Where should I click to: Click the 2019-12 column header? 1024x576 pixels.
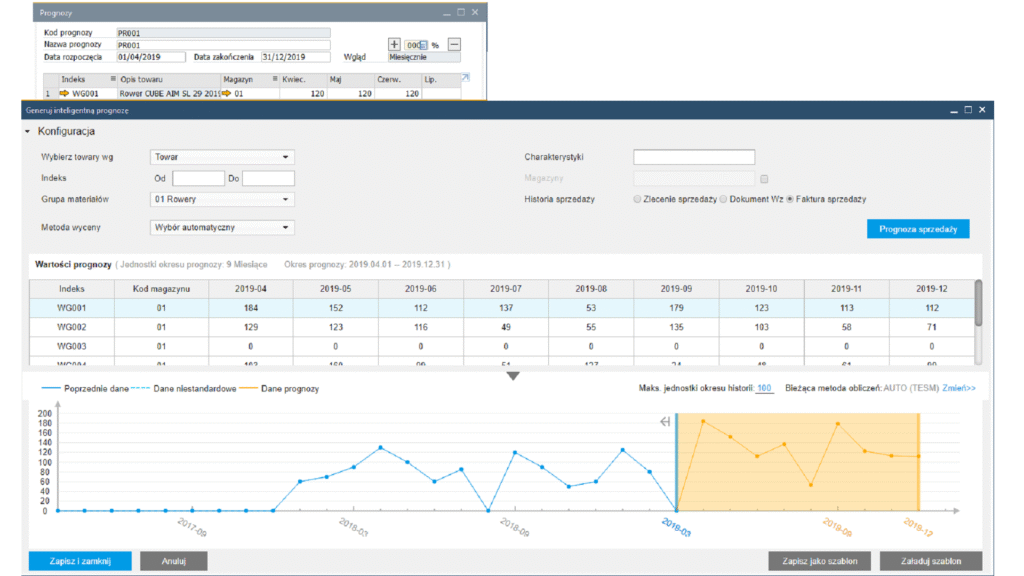tap(931, 289)
